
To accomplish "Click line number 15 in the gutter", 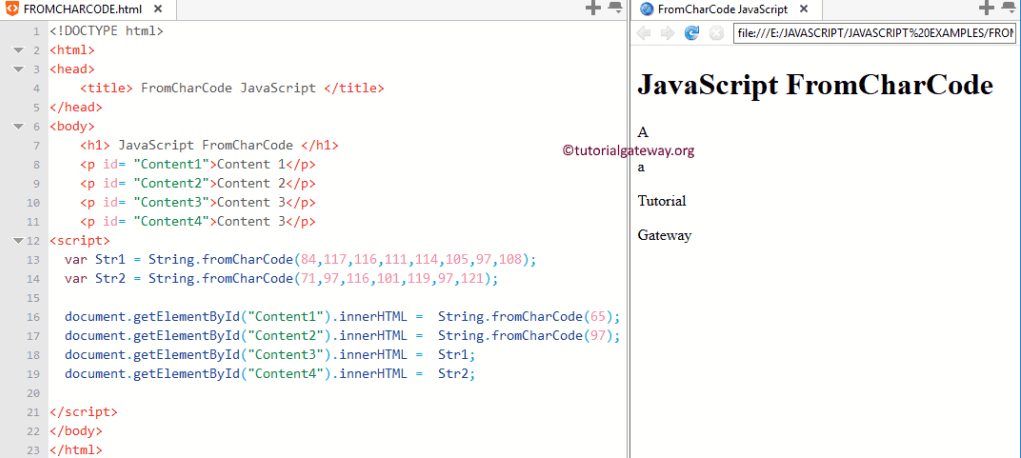I will coord(33,298).
